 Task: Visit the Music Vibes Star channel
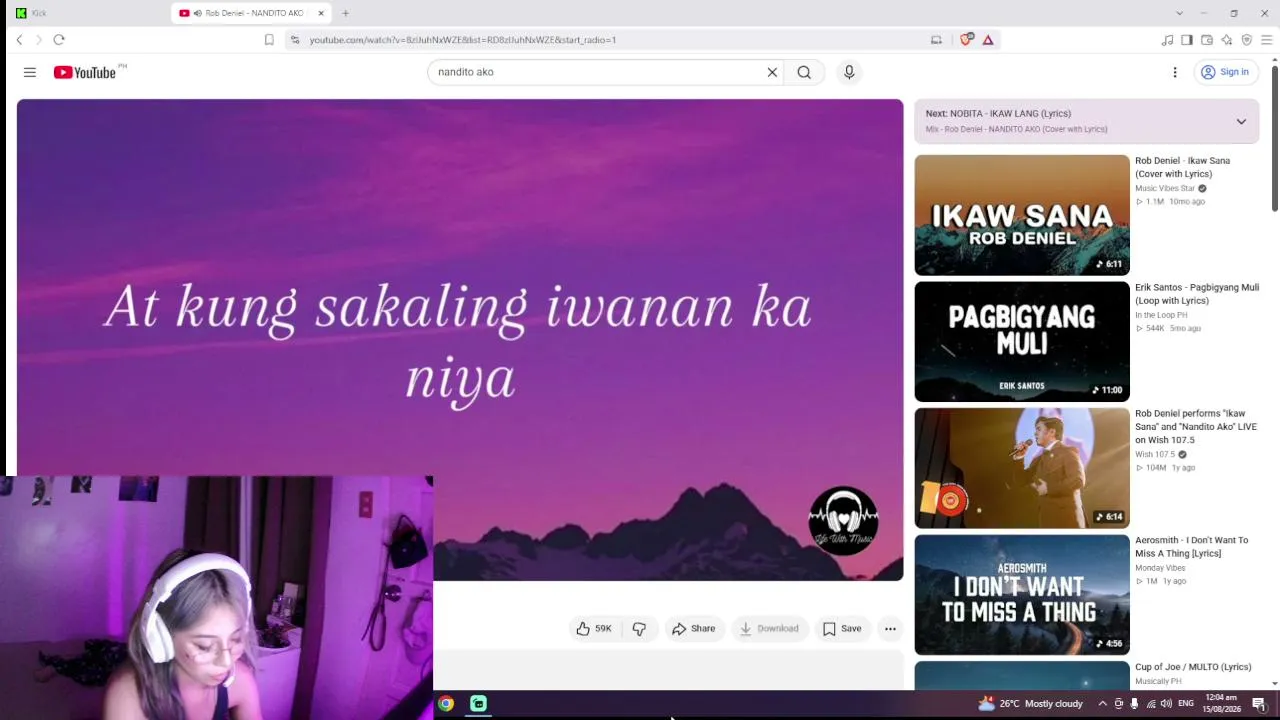(x=1165, y=188)
